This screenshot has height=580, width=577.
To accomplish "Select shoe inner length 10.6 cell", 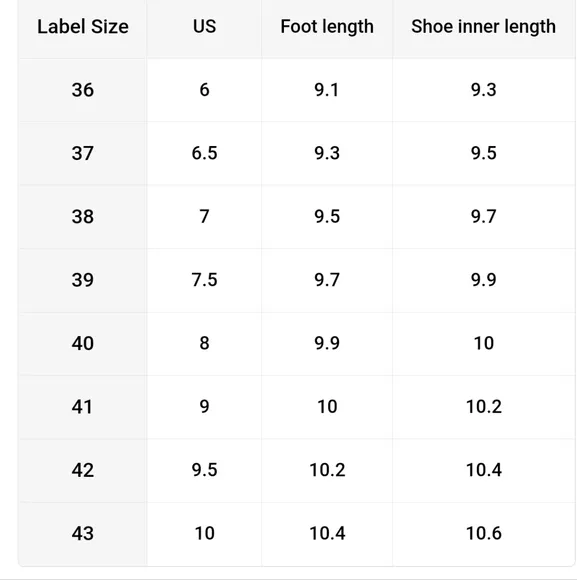I will (483, 534).
